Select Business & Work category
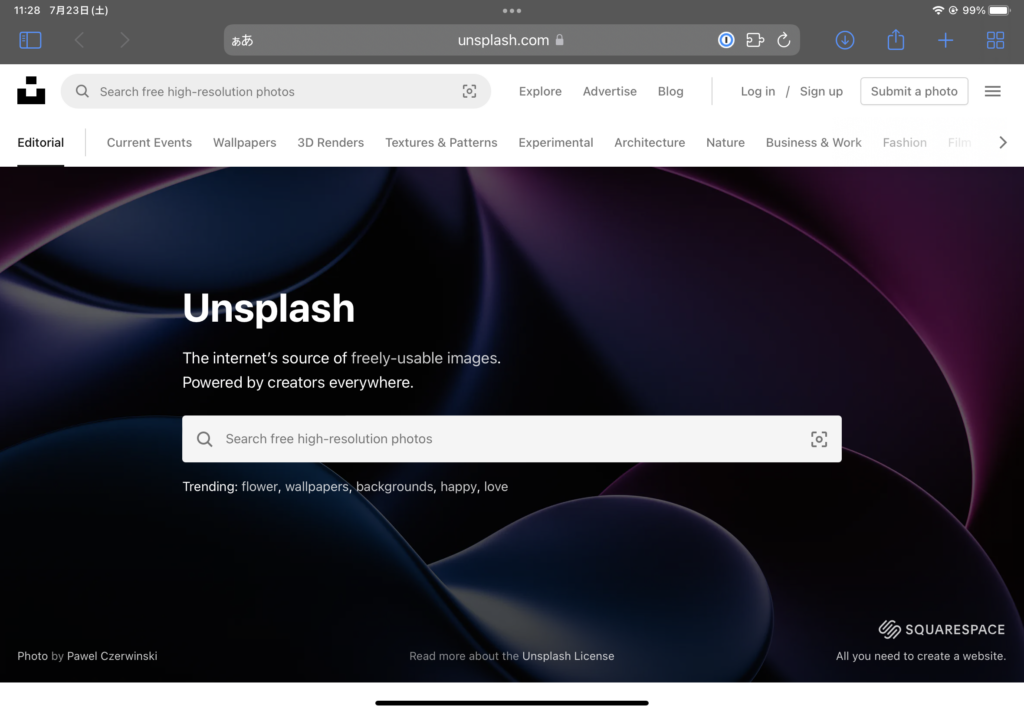The image size is (1024, 712). (813, 142)
